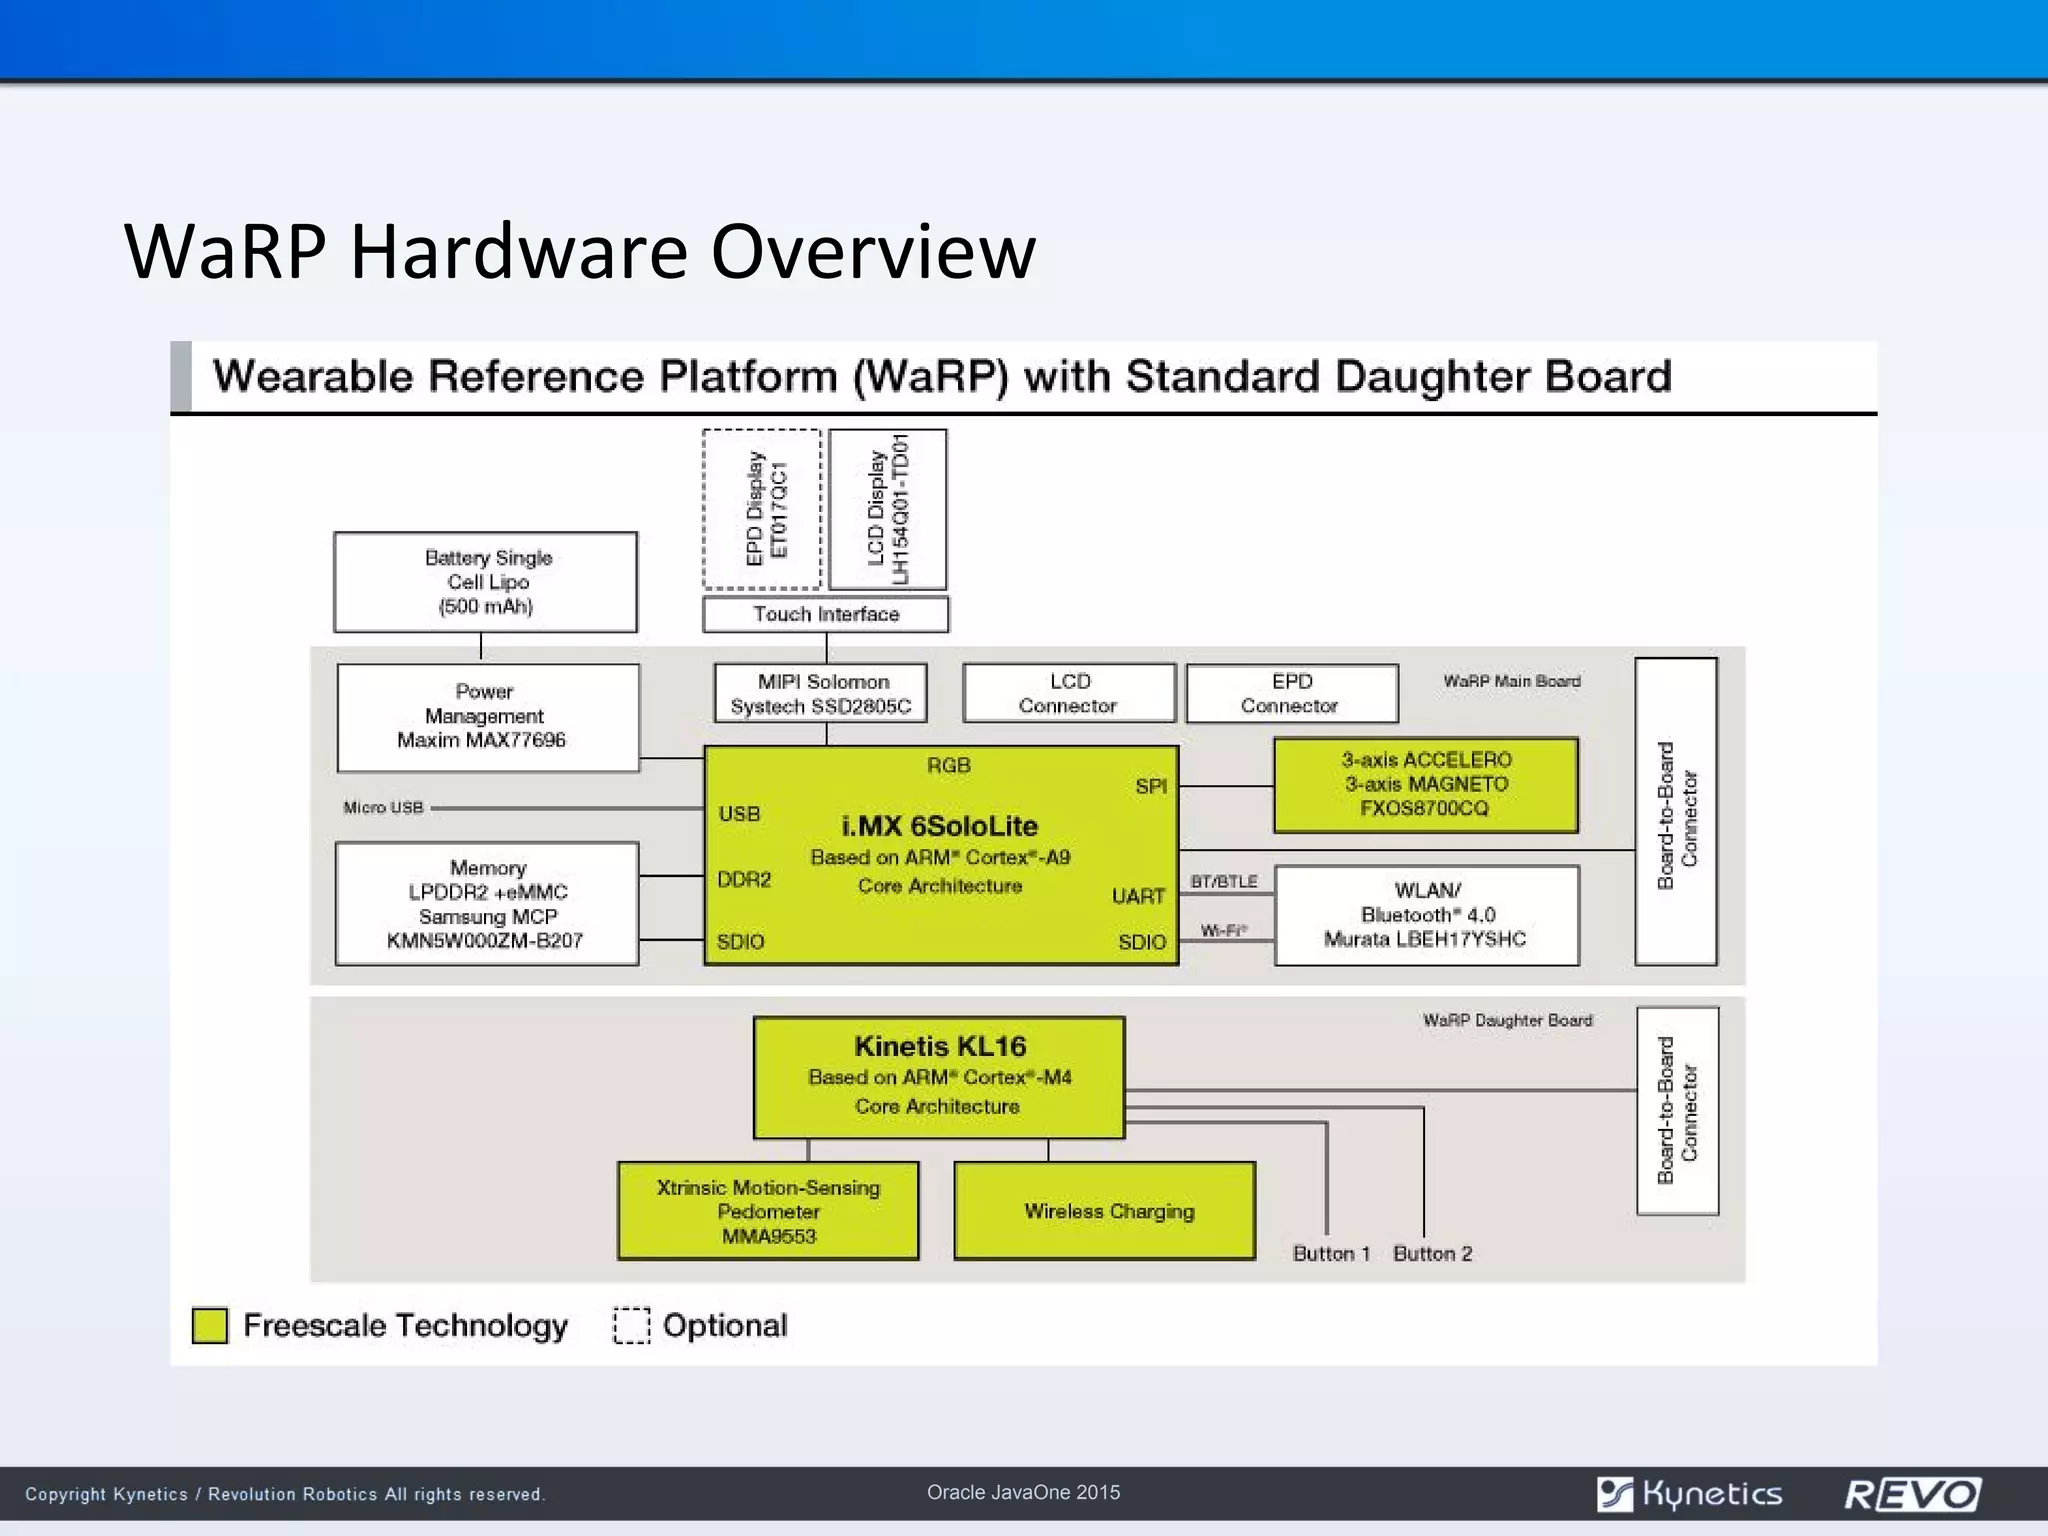
Task: Click the 3-axis ACCELERO FXOS8700CQ block
Action: point(1426,785)
